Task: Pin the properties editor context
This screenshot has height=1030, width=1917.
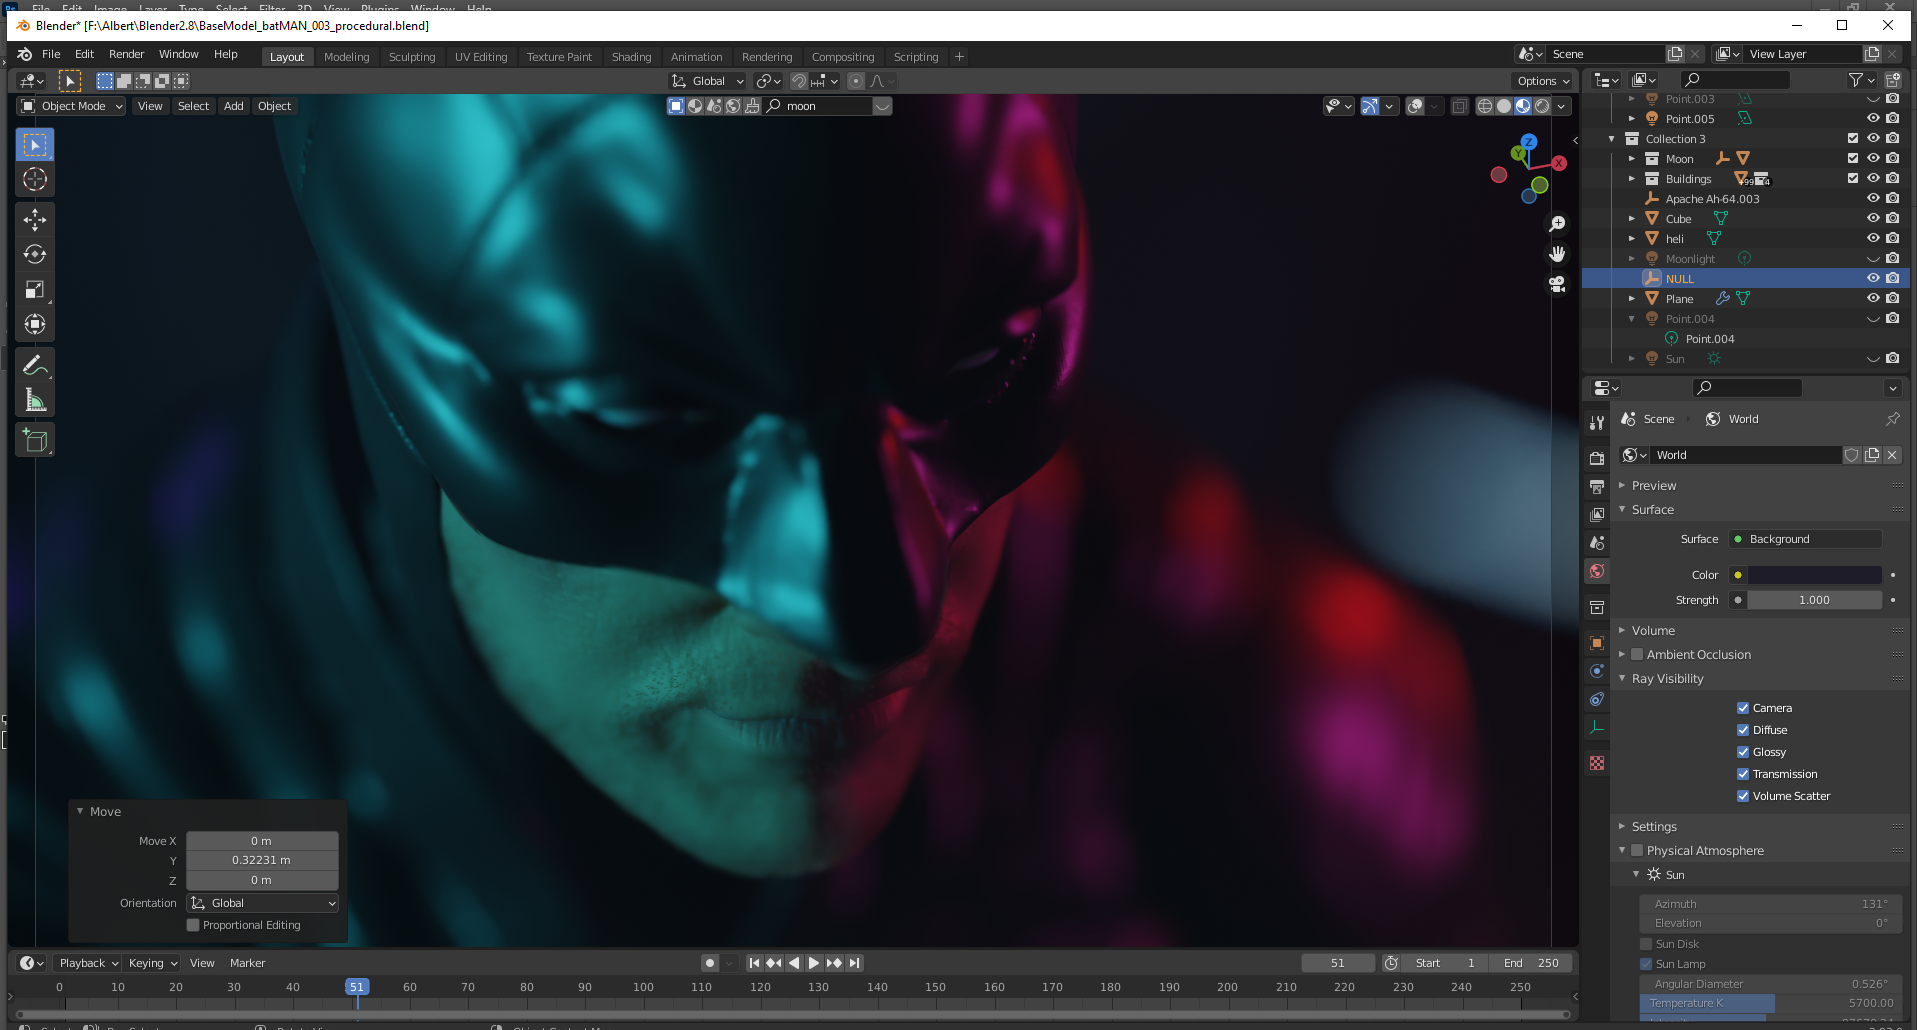Action: point(1892,419)
